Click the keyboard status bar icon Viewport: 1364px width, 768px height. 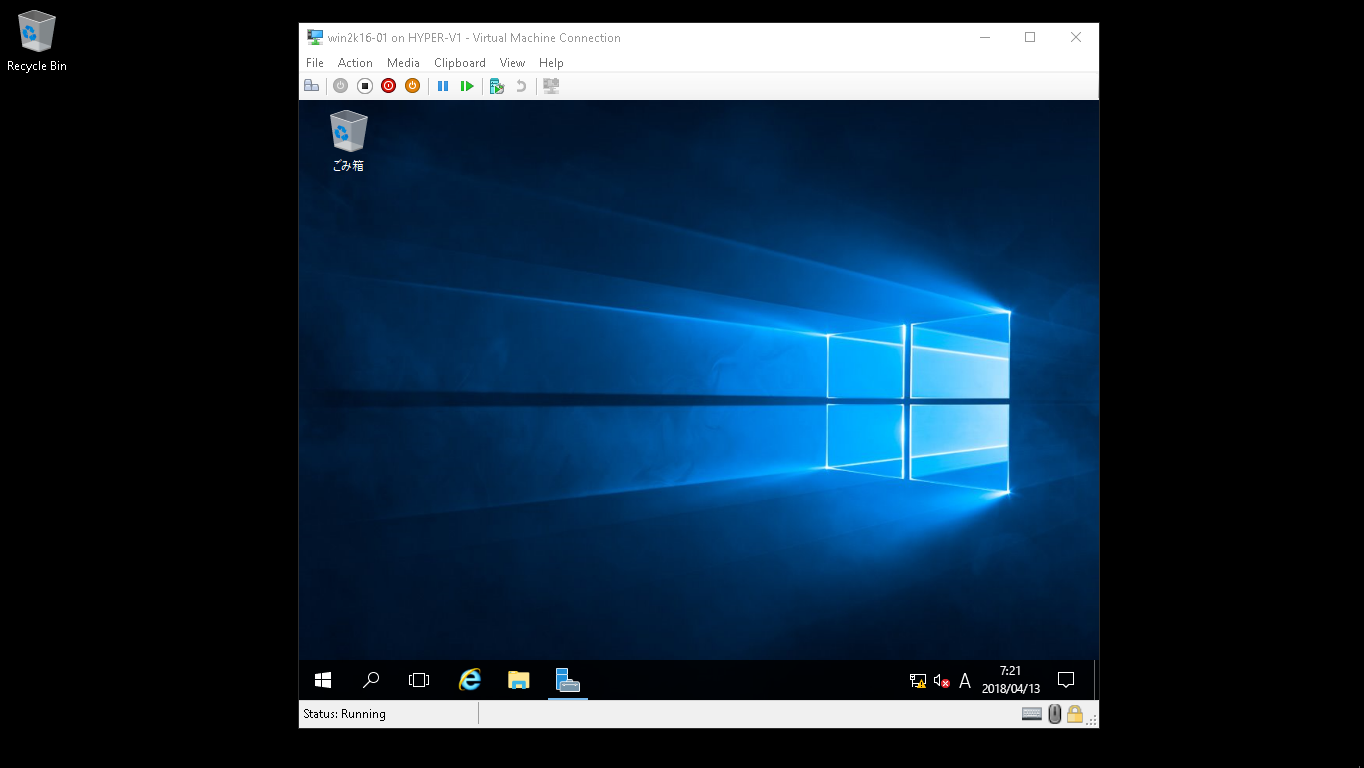[1032, 714]
